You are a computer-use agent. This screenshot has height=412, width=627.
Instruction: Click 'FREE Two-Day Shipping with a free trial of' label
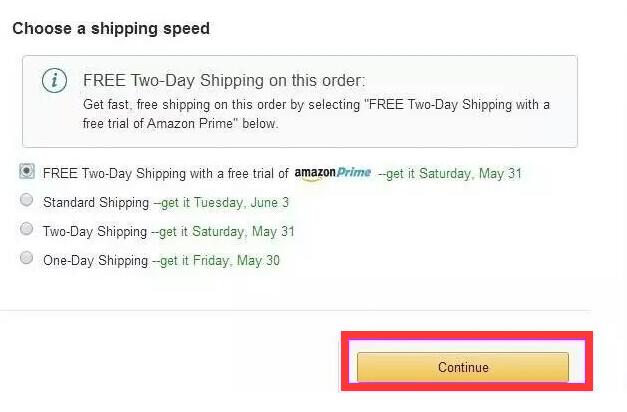[x=166, y=174]
